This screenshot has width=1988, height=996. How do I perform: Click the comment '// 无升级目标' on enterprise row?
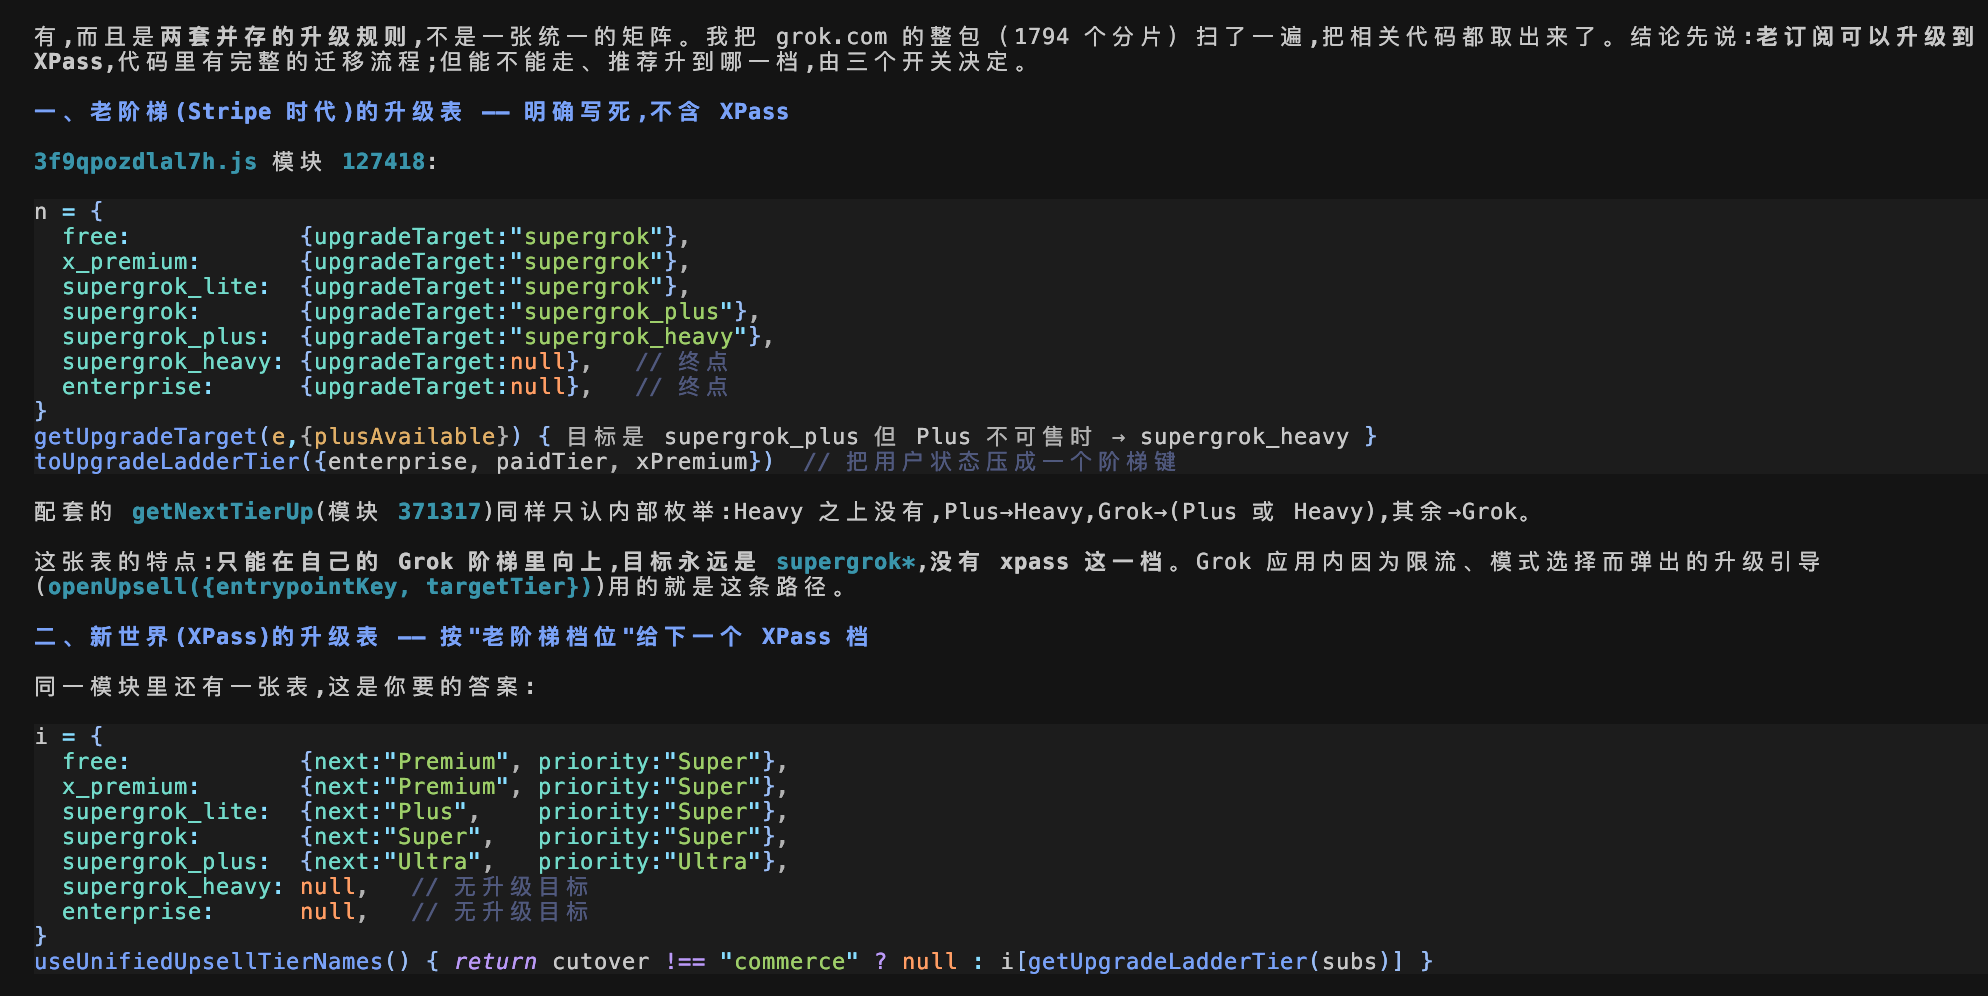500,912
